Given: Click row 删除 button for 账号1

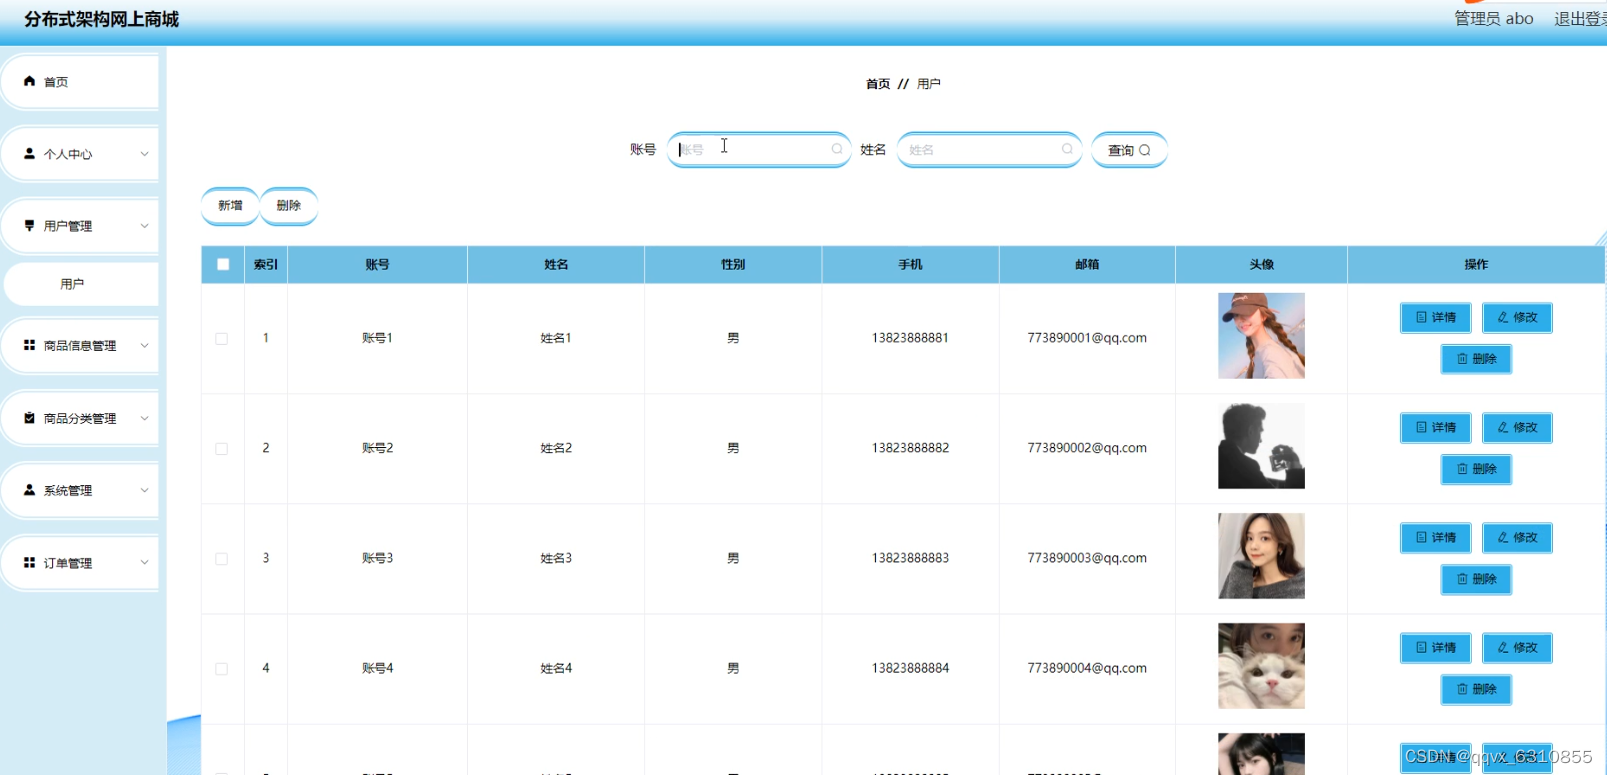Looking at the screenshot, I should pyautogui.click(x=1476, y=358).
